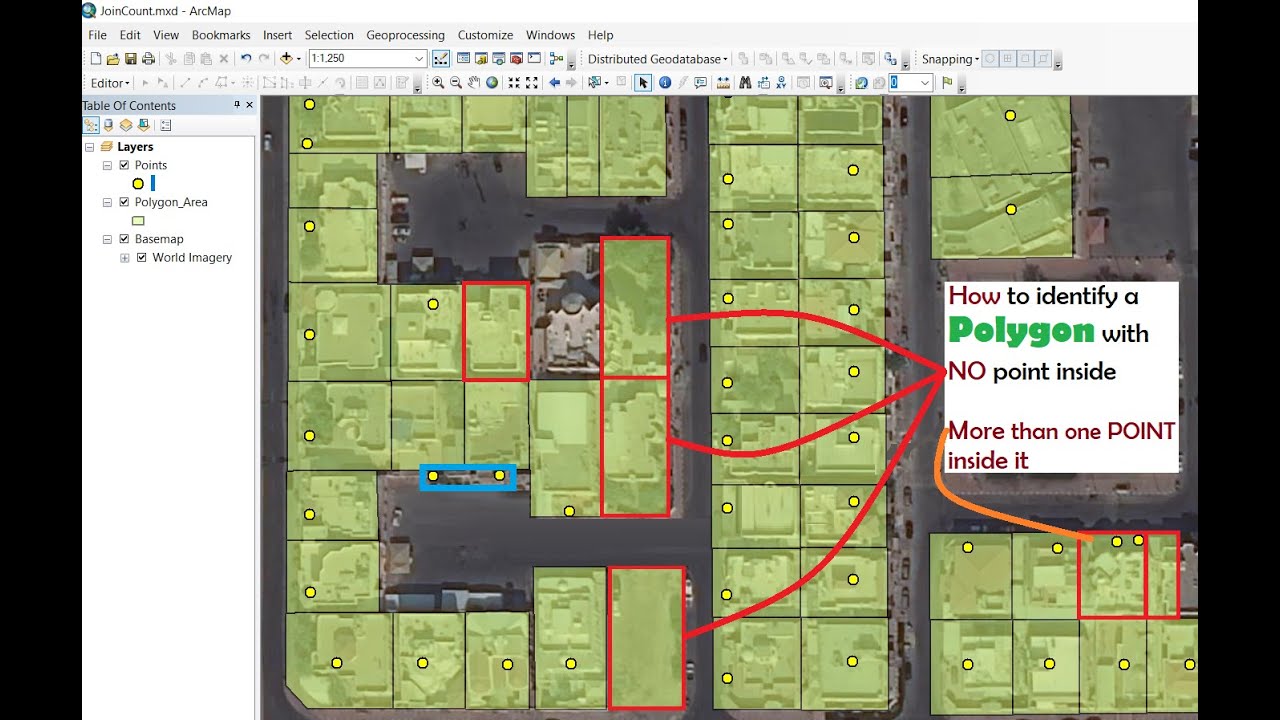Open the Find binoculars tool

pyautogui.click(x=745, y=83)
